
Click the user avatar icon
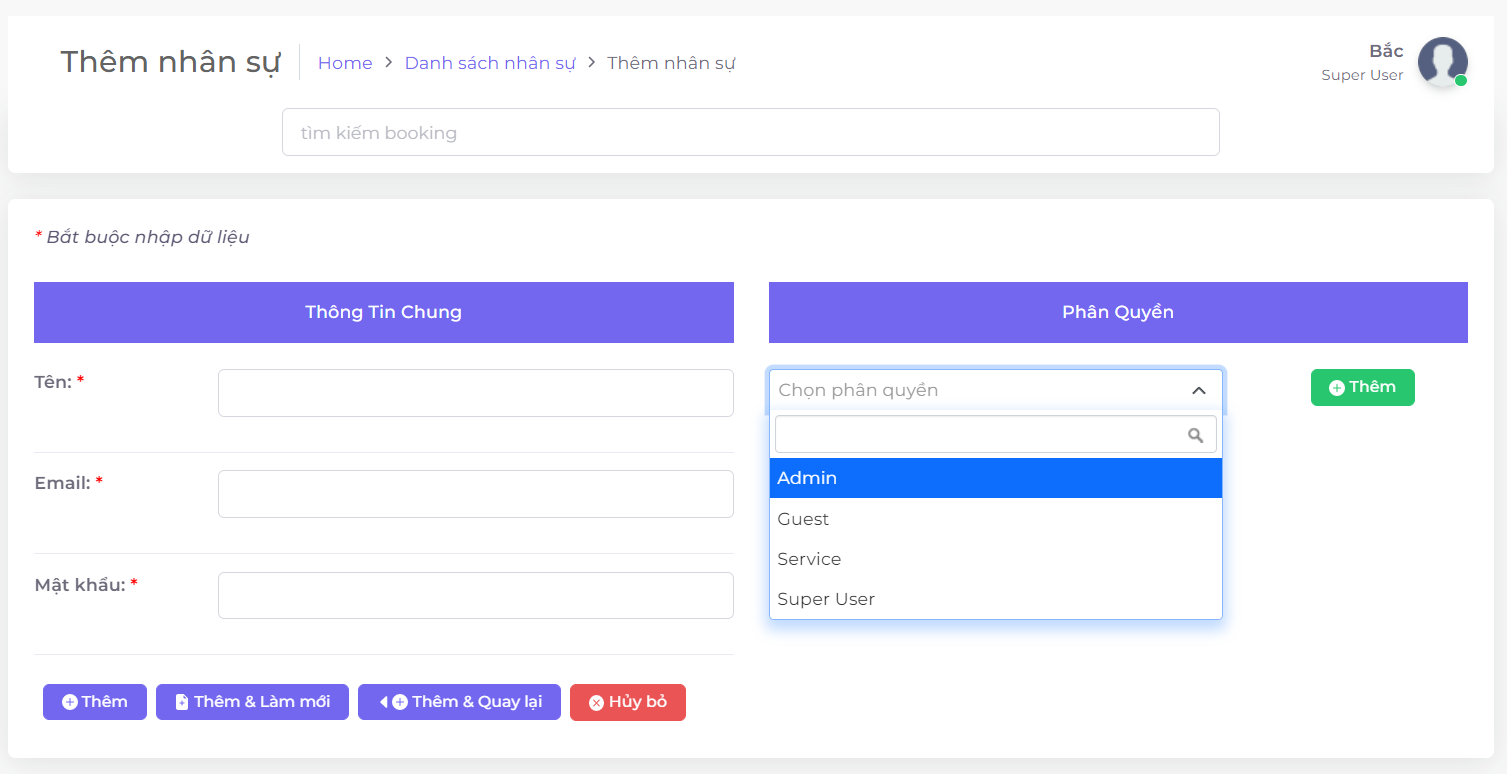[x=1442, y=62]
